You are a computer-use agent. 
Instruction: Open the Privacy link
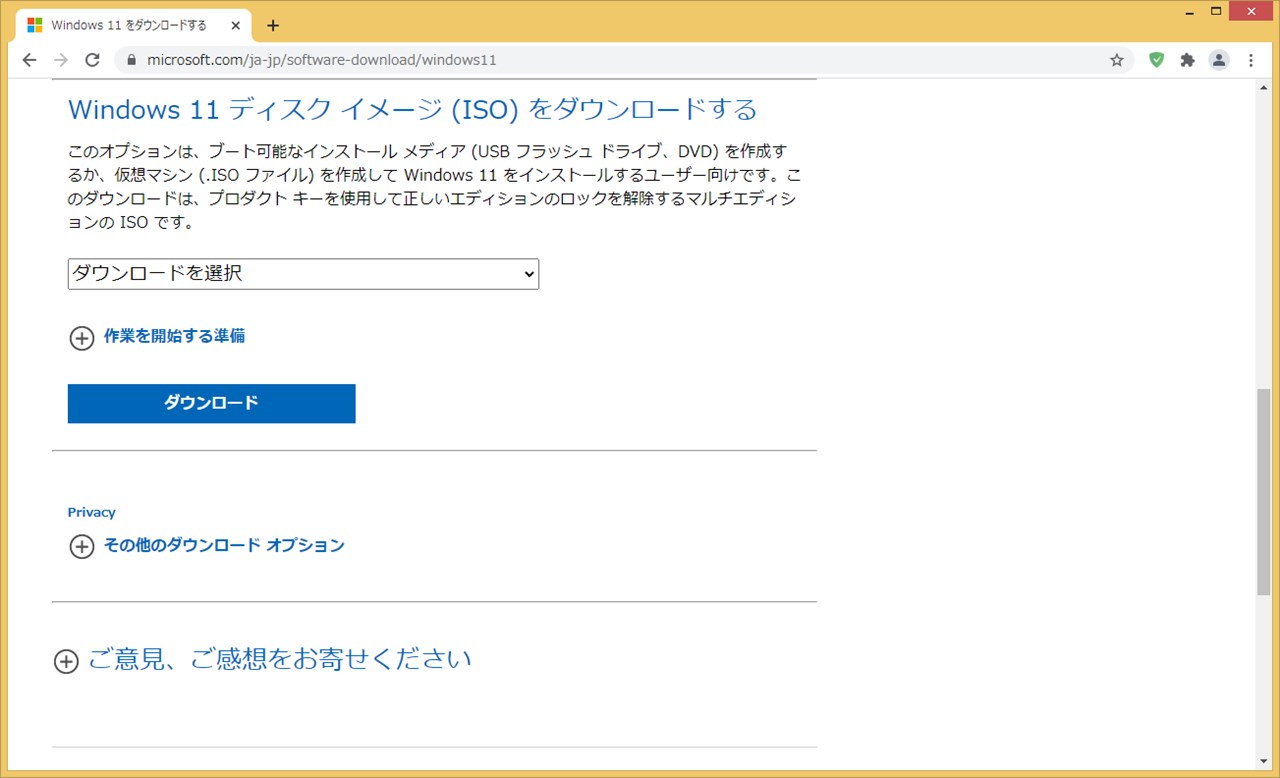pos(91,512)
